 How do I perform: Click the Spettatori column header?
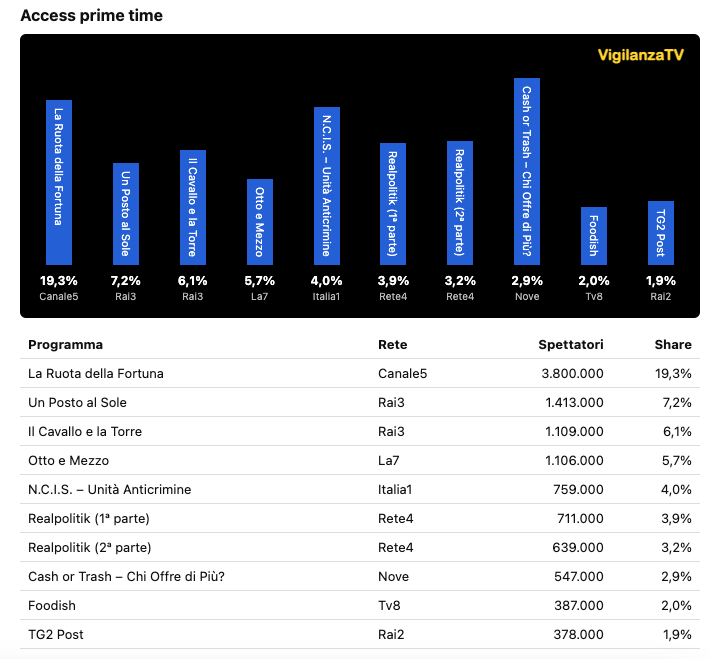point(571,345)
